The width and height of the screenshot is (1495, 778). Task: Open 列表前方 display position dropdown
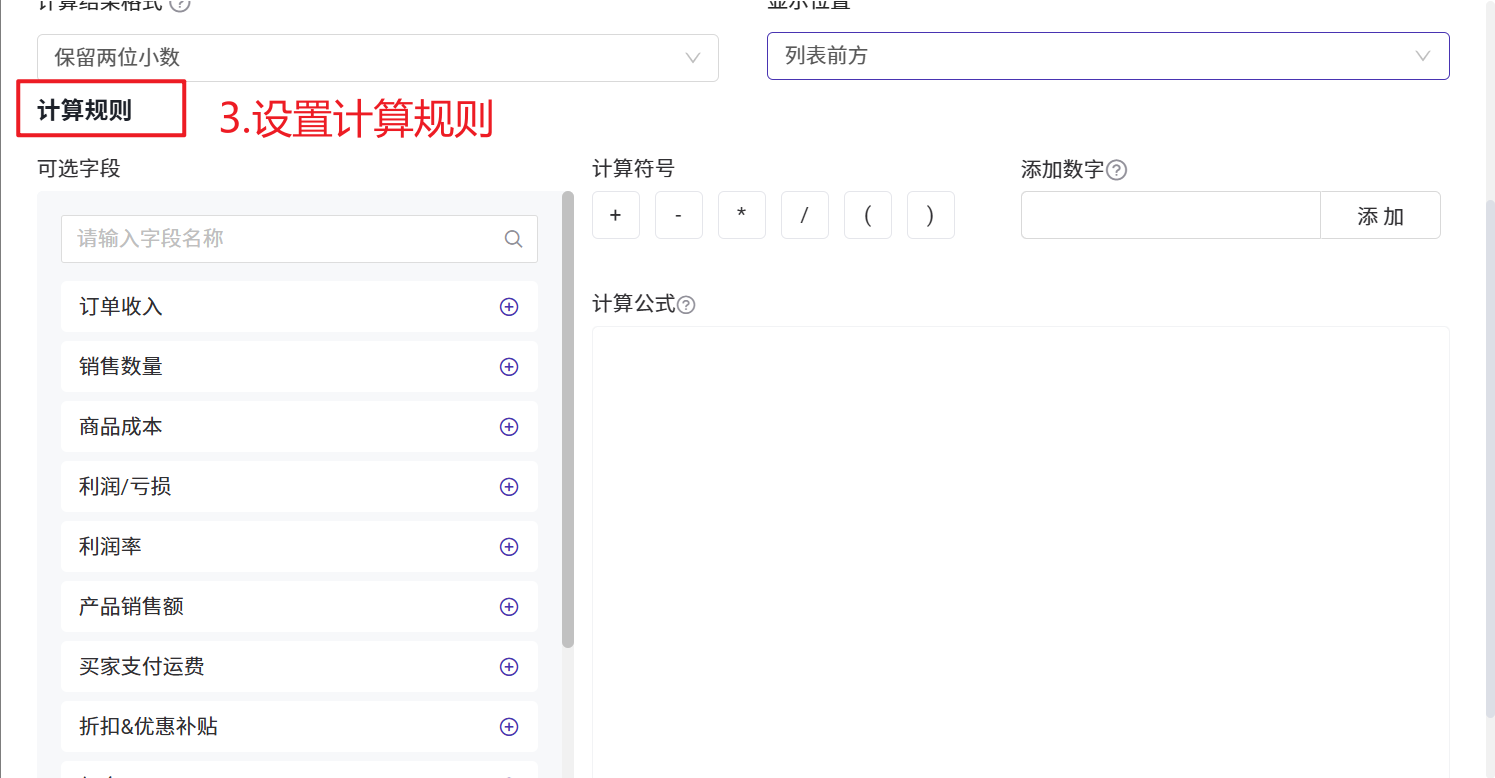point(1107,56)
